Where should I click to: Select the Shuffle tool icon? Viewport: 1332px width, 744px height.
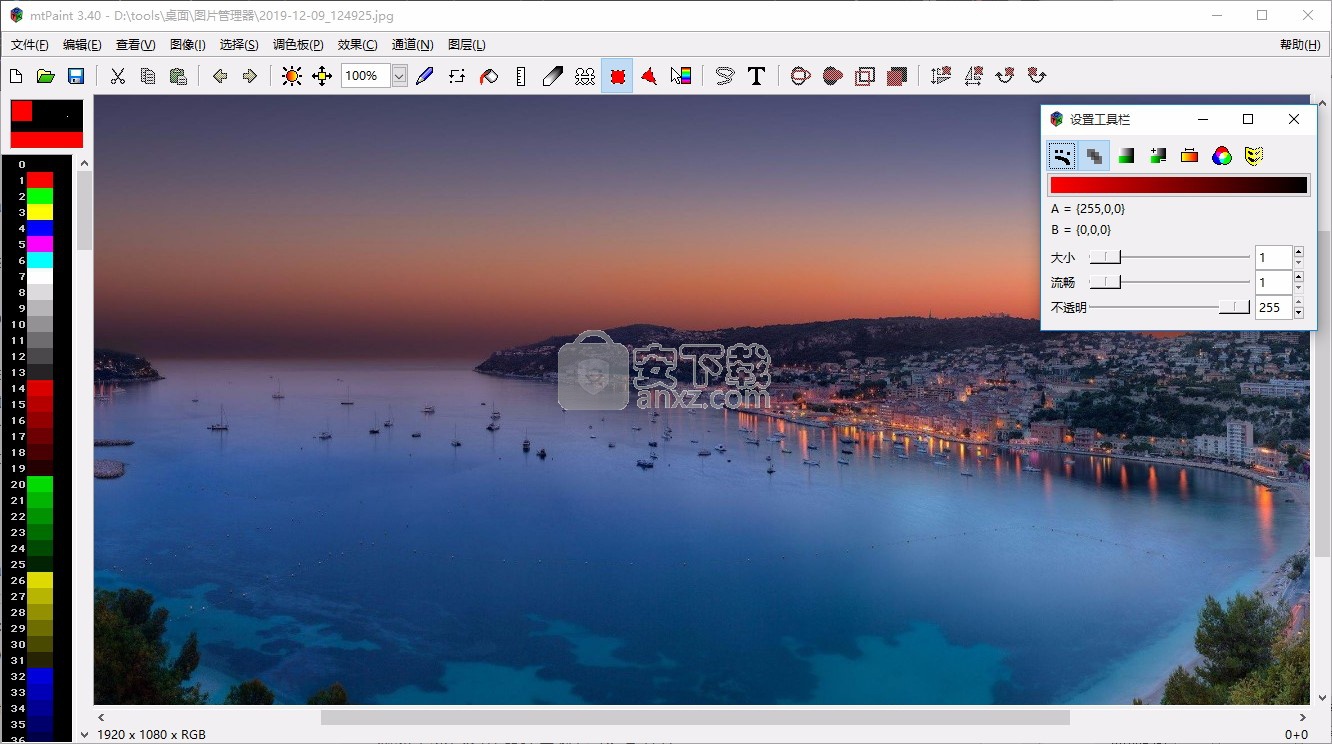(457, 76)
